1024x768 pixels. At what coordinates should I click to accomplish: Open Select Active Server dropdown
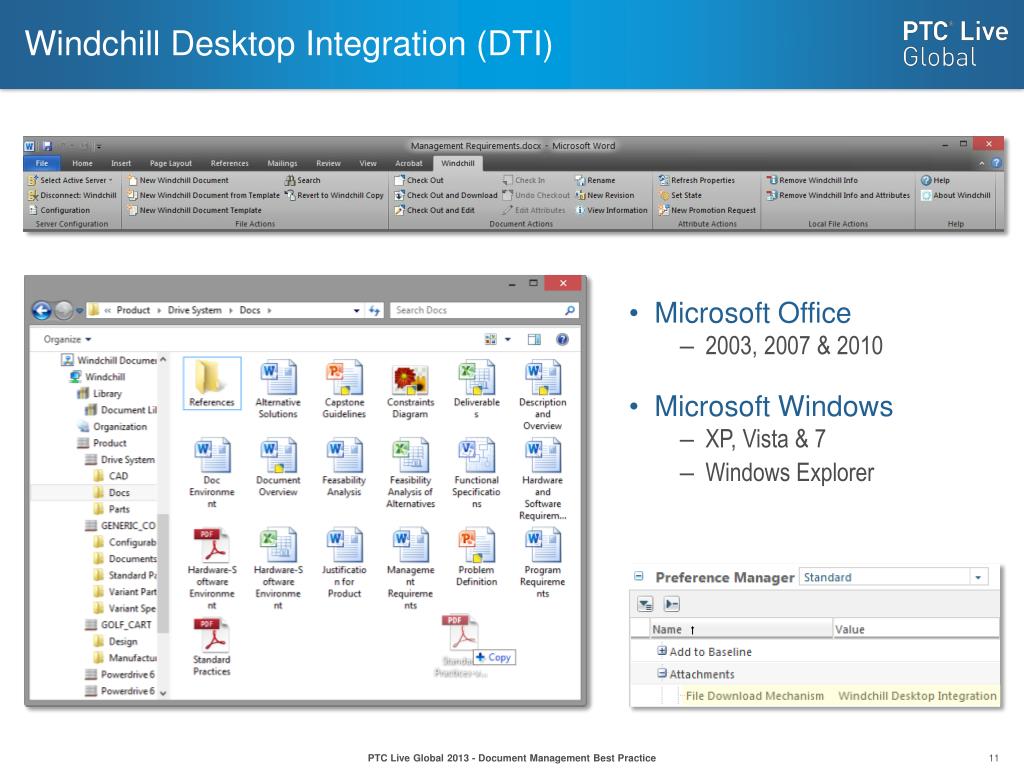(71, 180)
